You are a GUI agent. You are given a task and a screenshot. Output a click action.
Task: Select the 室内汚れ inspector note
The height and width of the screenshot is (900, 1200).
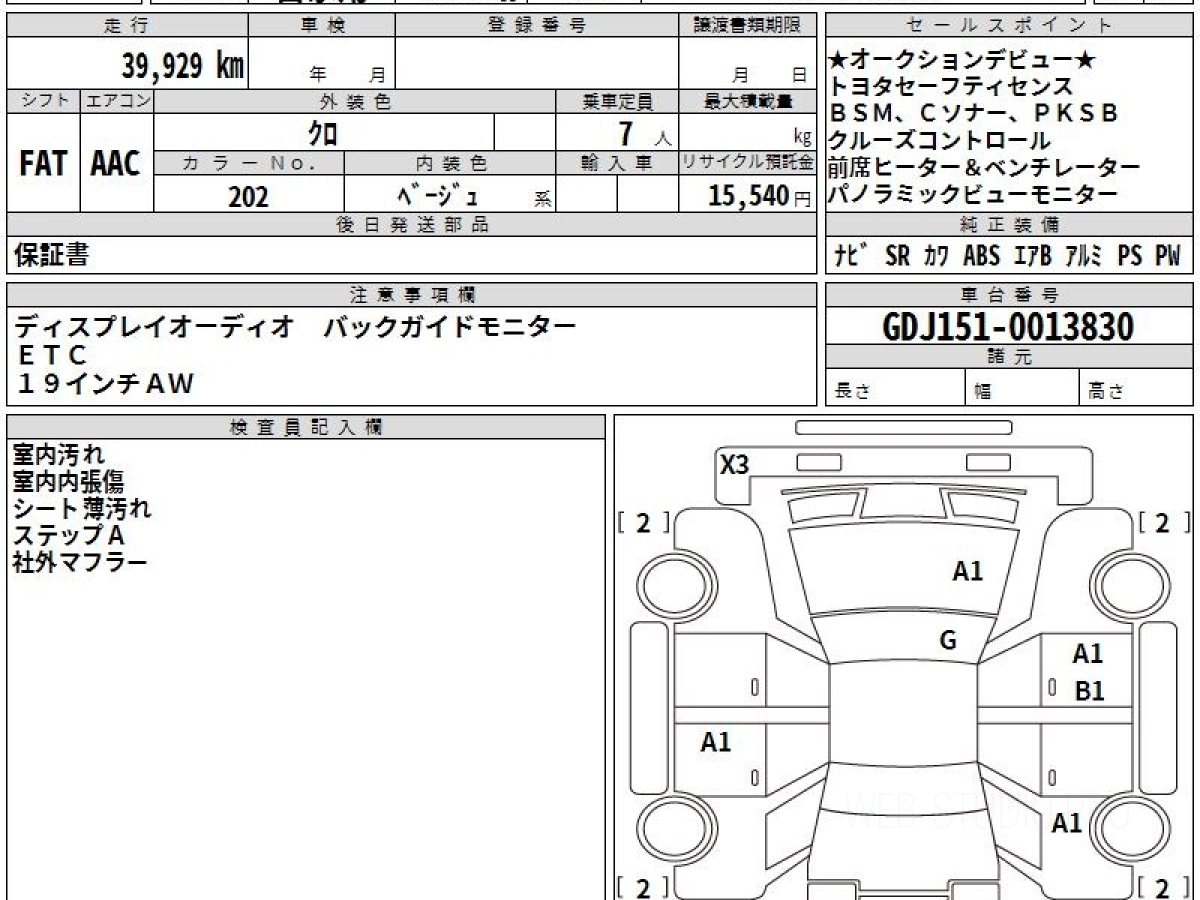58,455
